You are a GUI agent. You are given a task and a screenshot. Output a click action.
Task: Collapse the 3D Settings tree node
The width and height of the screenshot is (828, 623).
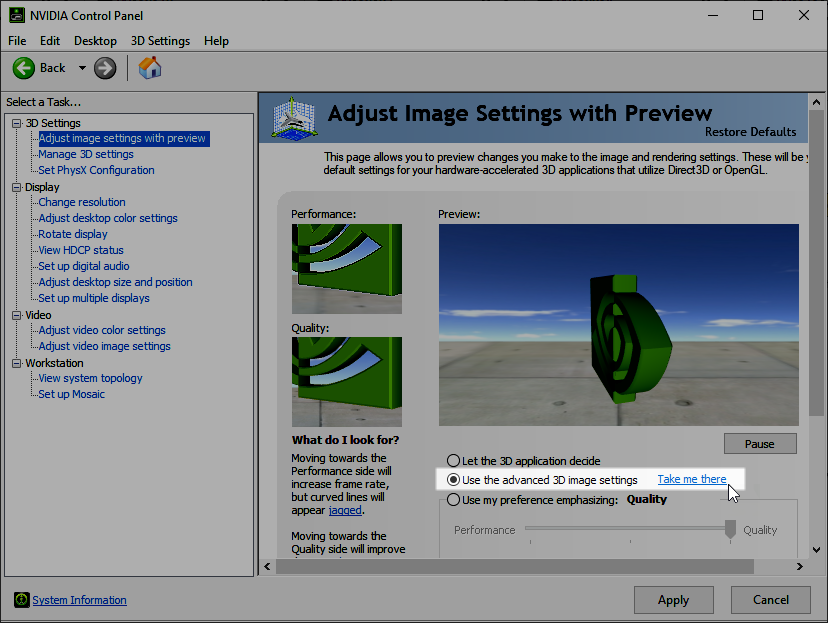pyautogui.click(x=16, y=123)
